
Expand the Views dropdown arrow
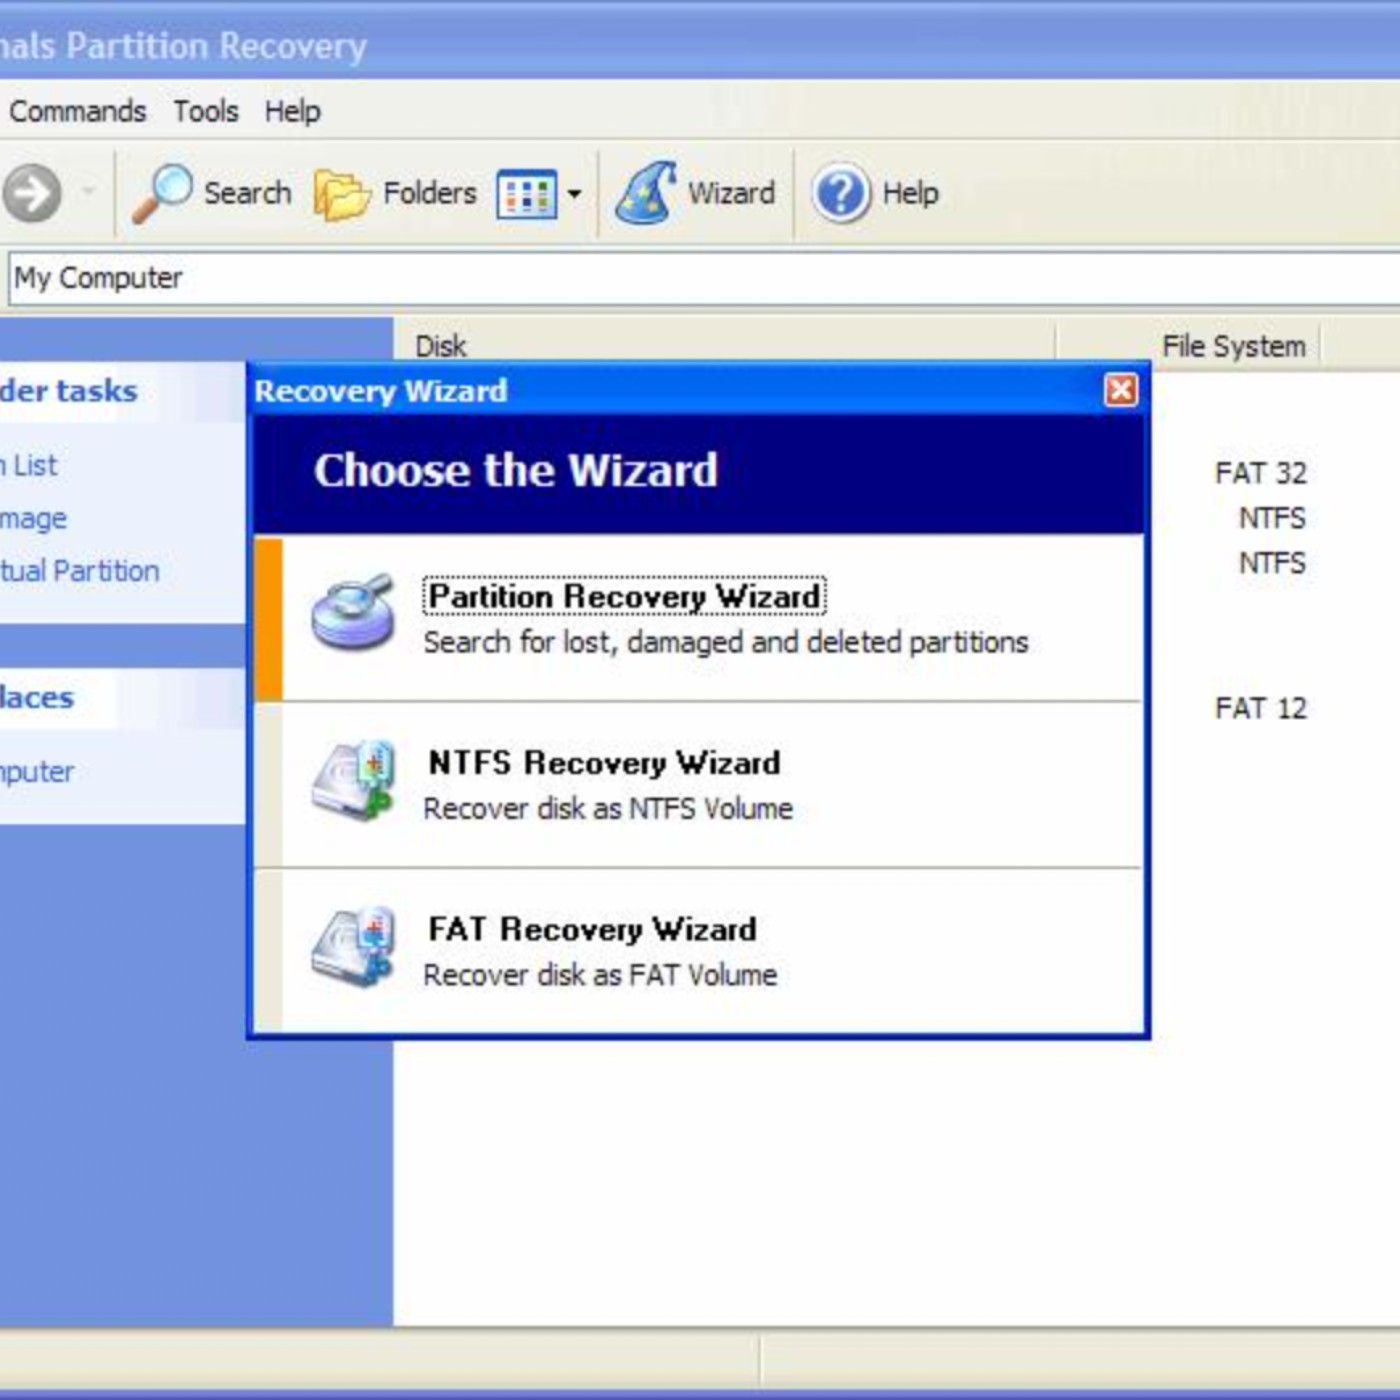pos(574,194)
